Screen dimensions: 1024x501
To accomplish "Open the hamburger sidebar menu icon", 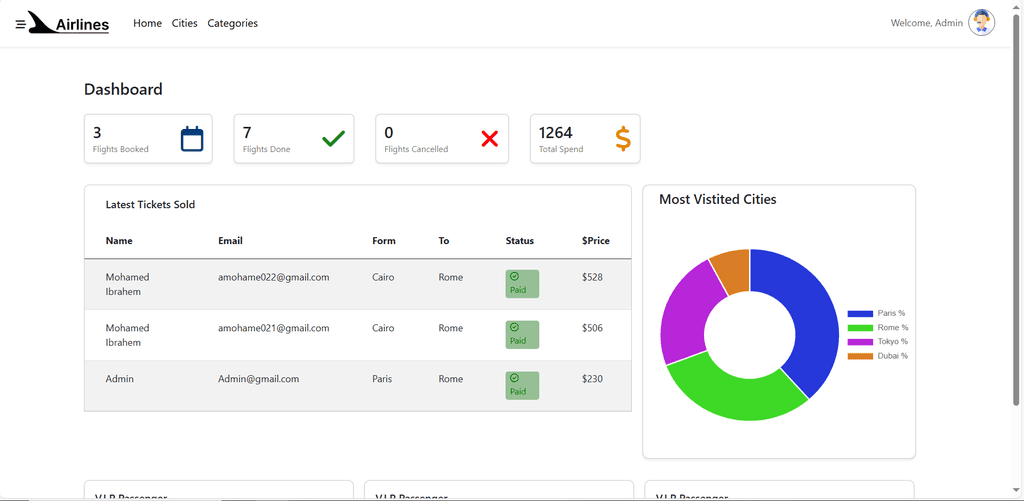I will pos(20,24).
